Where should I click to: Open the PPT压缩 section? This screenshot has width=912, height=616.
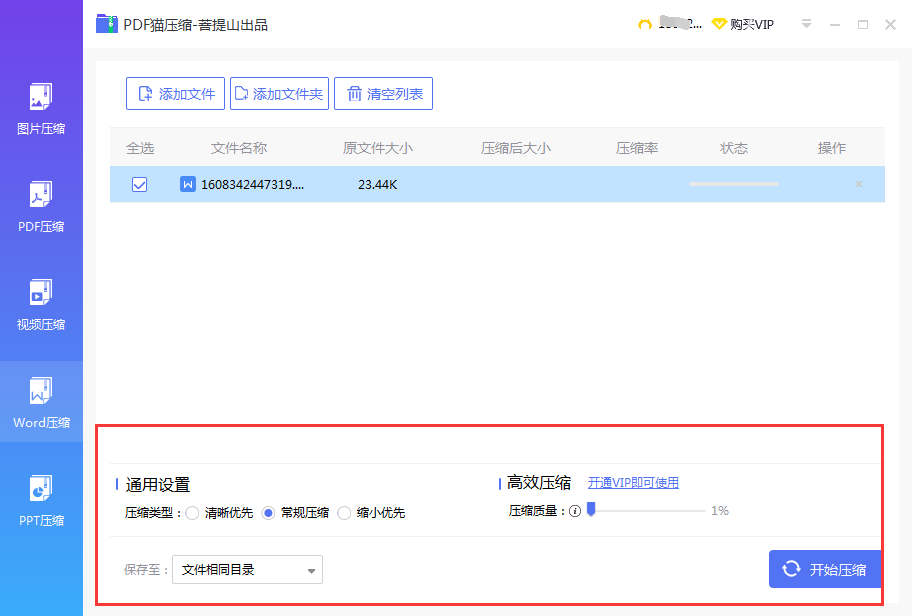pos(41,500)
